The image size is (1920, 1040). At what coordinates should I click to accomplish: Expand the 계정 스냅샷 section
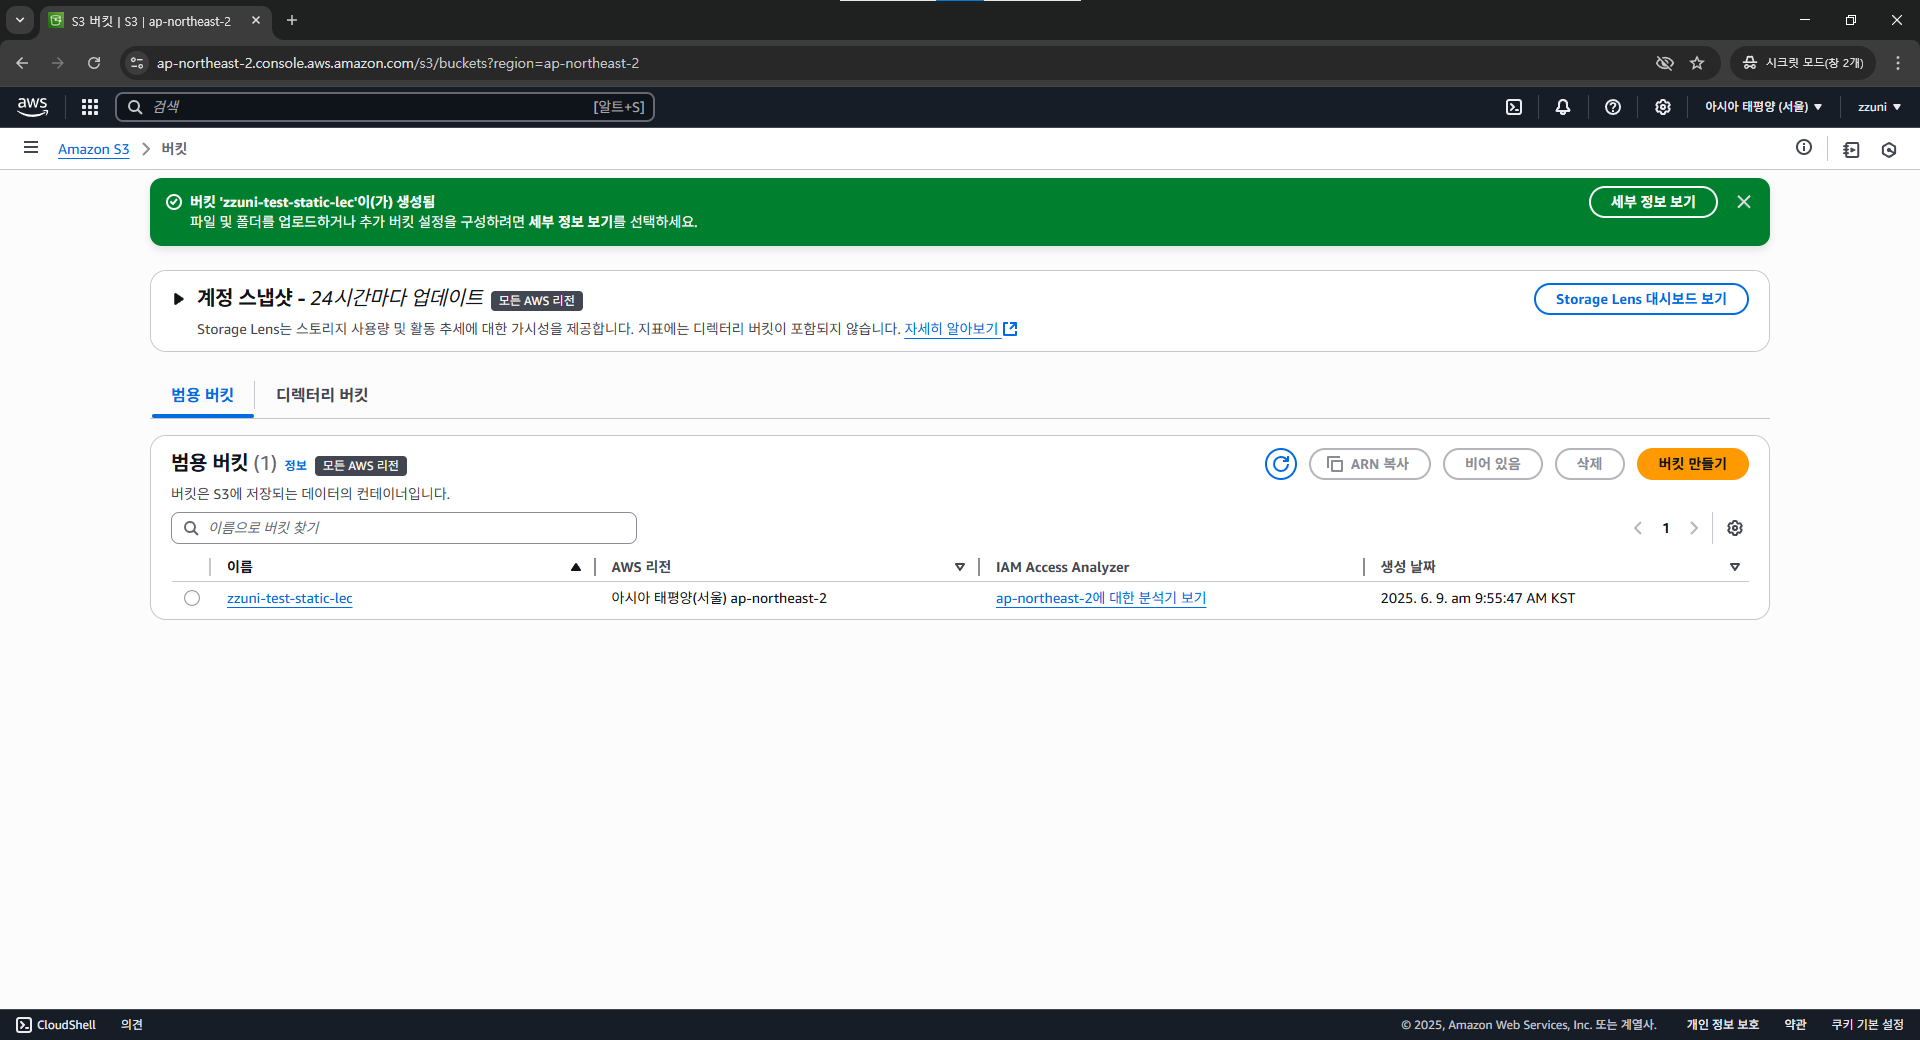178,299
